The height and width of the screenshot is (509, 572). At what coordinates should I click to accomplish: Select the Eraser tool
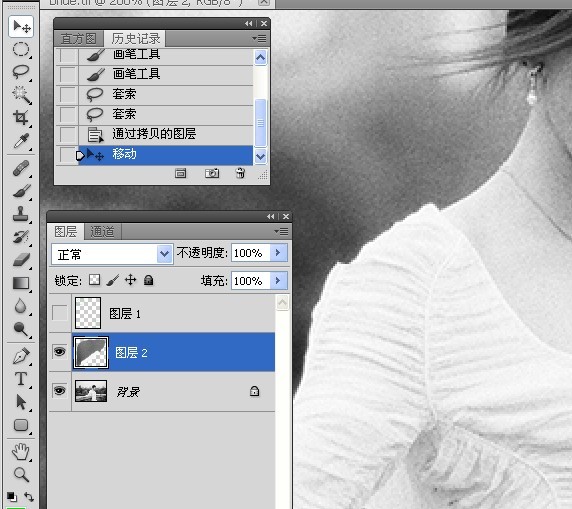(21, 260)
